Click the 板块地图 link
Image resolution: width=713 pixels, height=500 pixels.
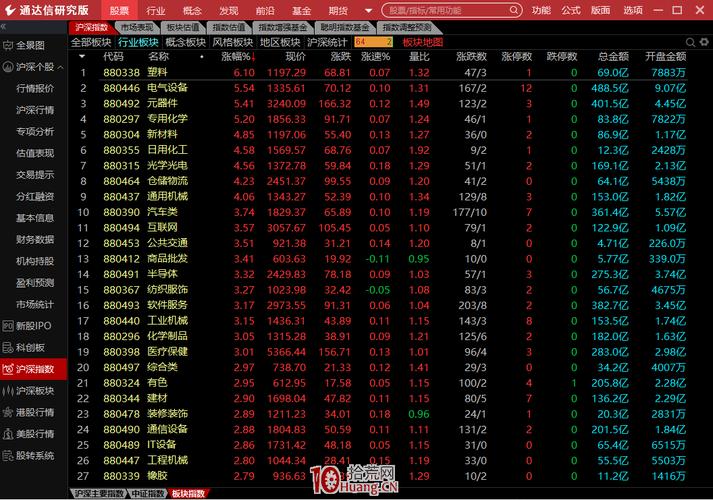pyautogui.click(x=422, y=43)
